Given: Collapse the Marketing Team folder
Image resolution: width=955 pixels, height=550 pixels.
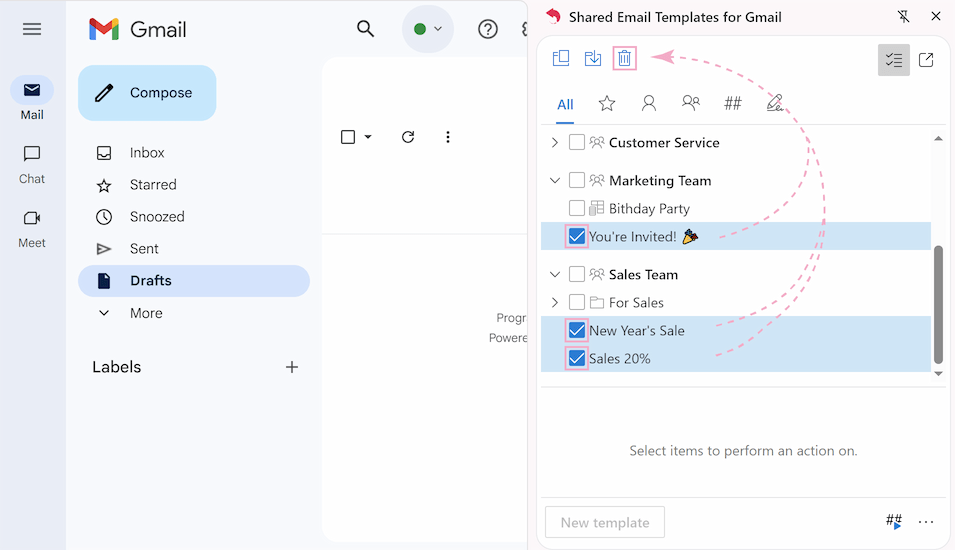Looking at the screenshot, I should 555,180.
